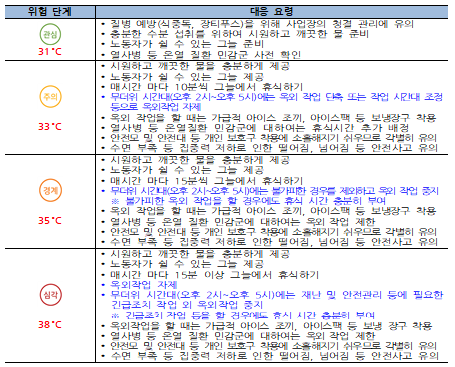Select '수면 부족 등 집중력 저하' line in 심각 row
This screenshot has width=455, height=367.
coord(274,356)
